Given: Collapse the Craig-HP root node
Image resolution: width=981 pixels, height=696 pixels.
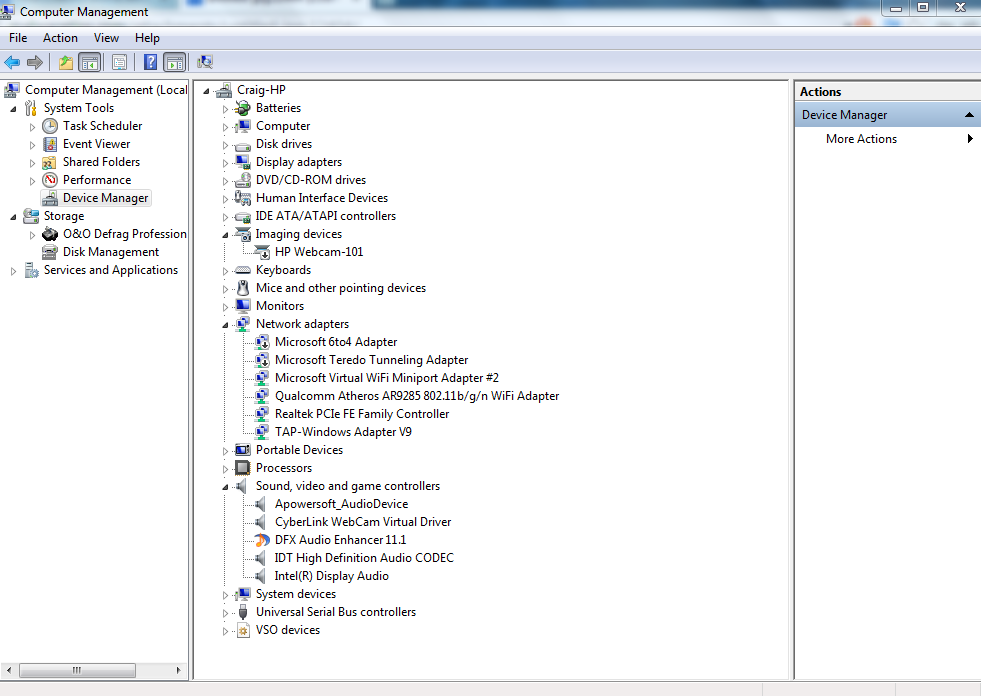Looking at the screenshot, I should click(x=206, y=91).
